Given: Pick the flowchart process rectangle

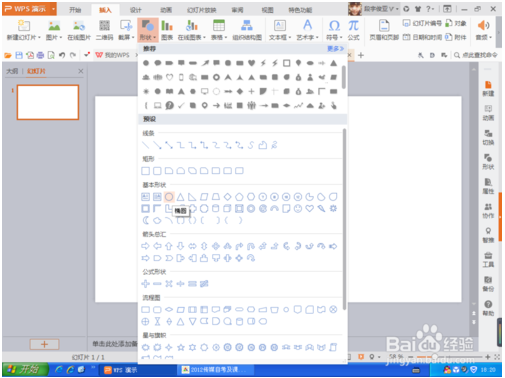Looking at the screenshot, I should coord(145,310).
